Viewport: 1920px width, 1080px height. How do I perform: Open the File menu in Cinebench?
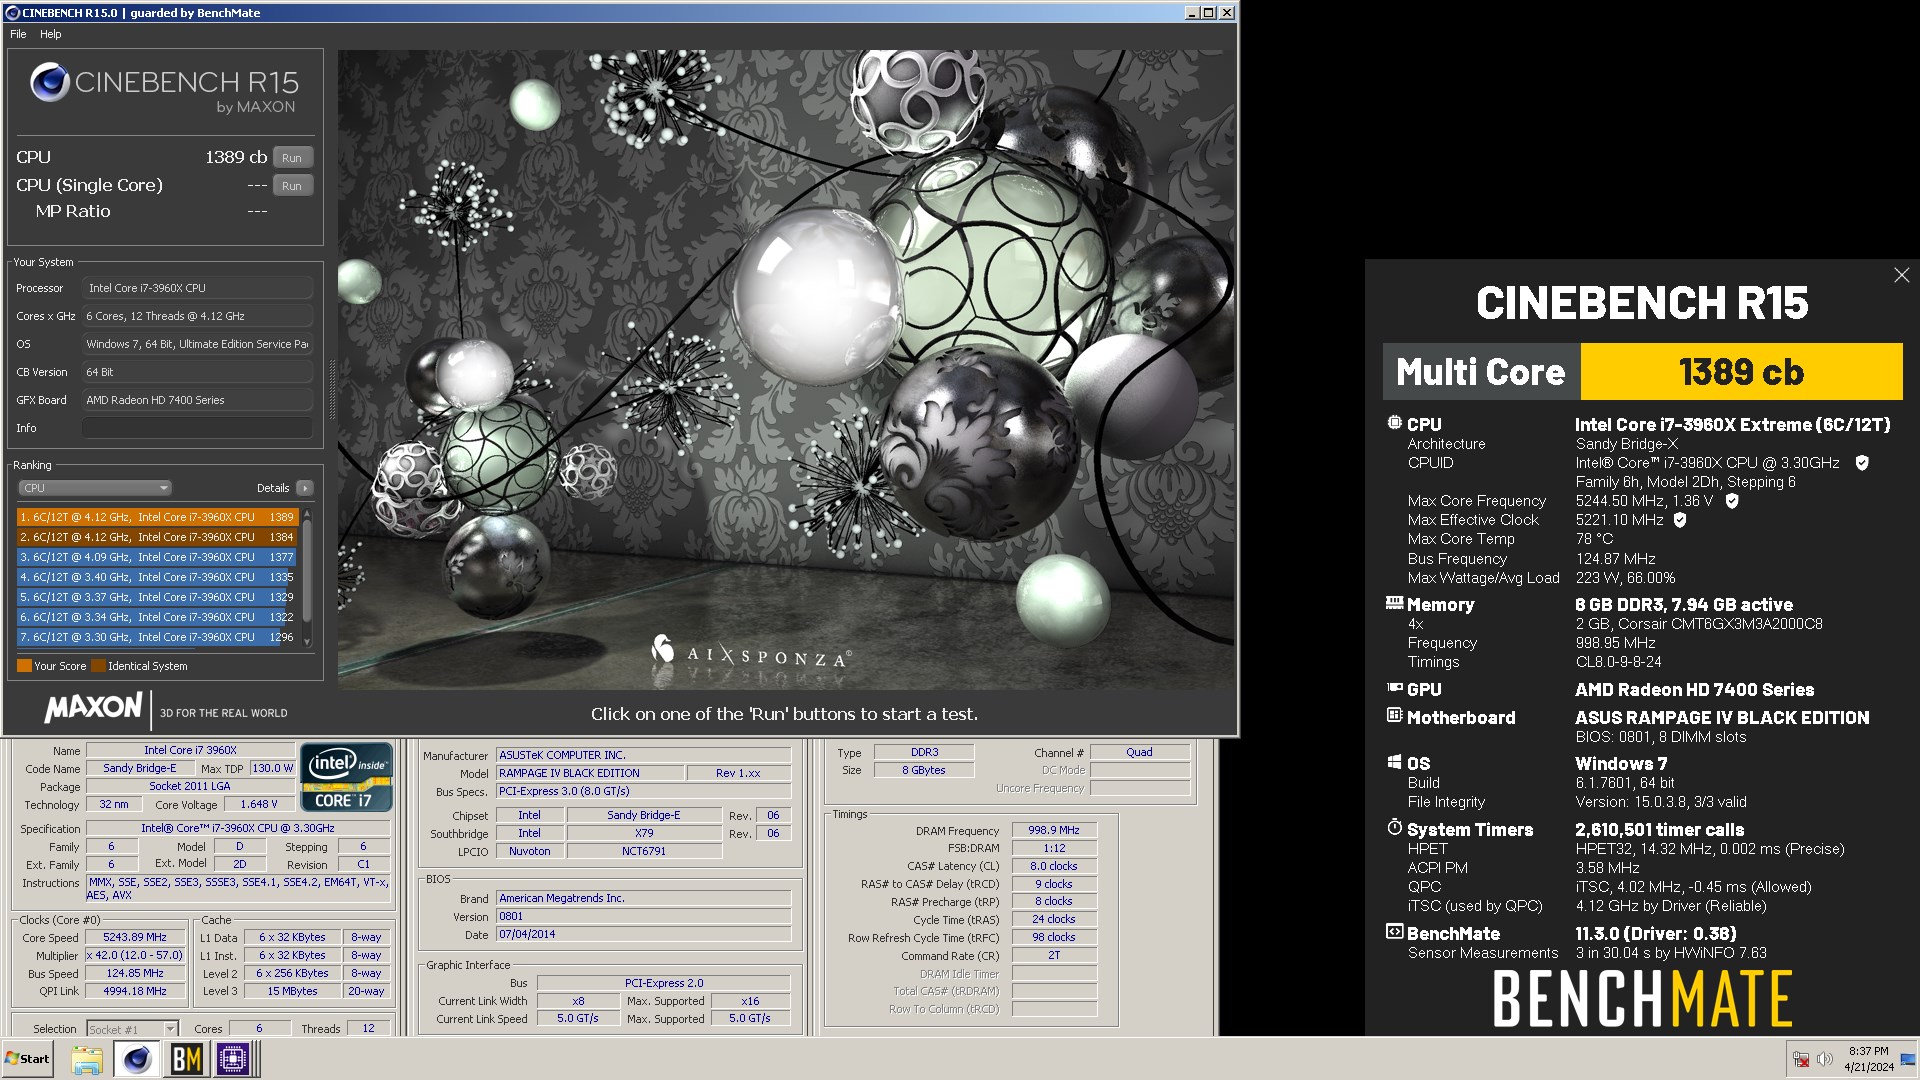18,34
